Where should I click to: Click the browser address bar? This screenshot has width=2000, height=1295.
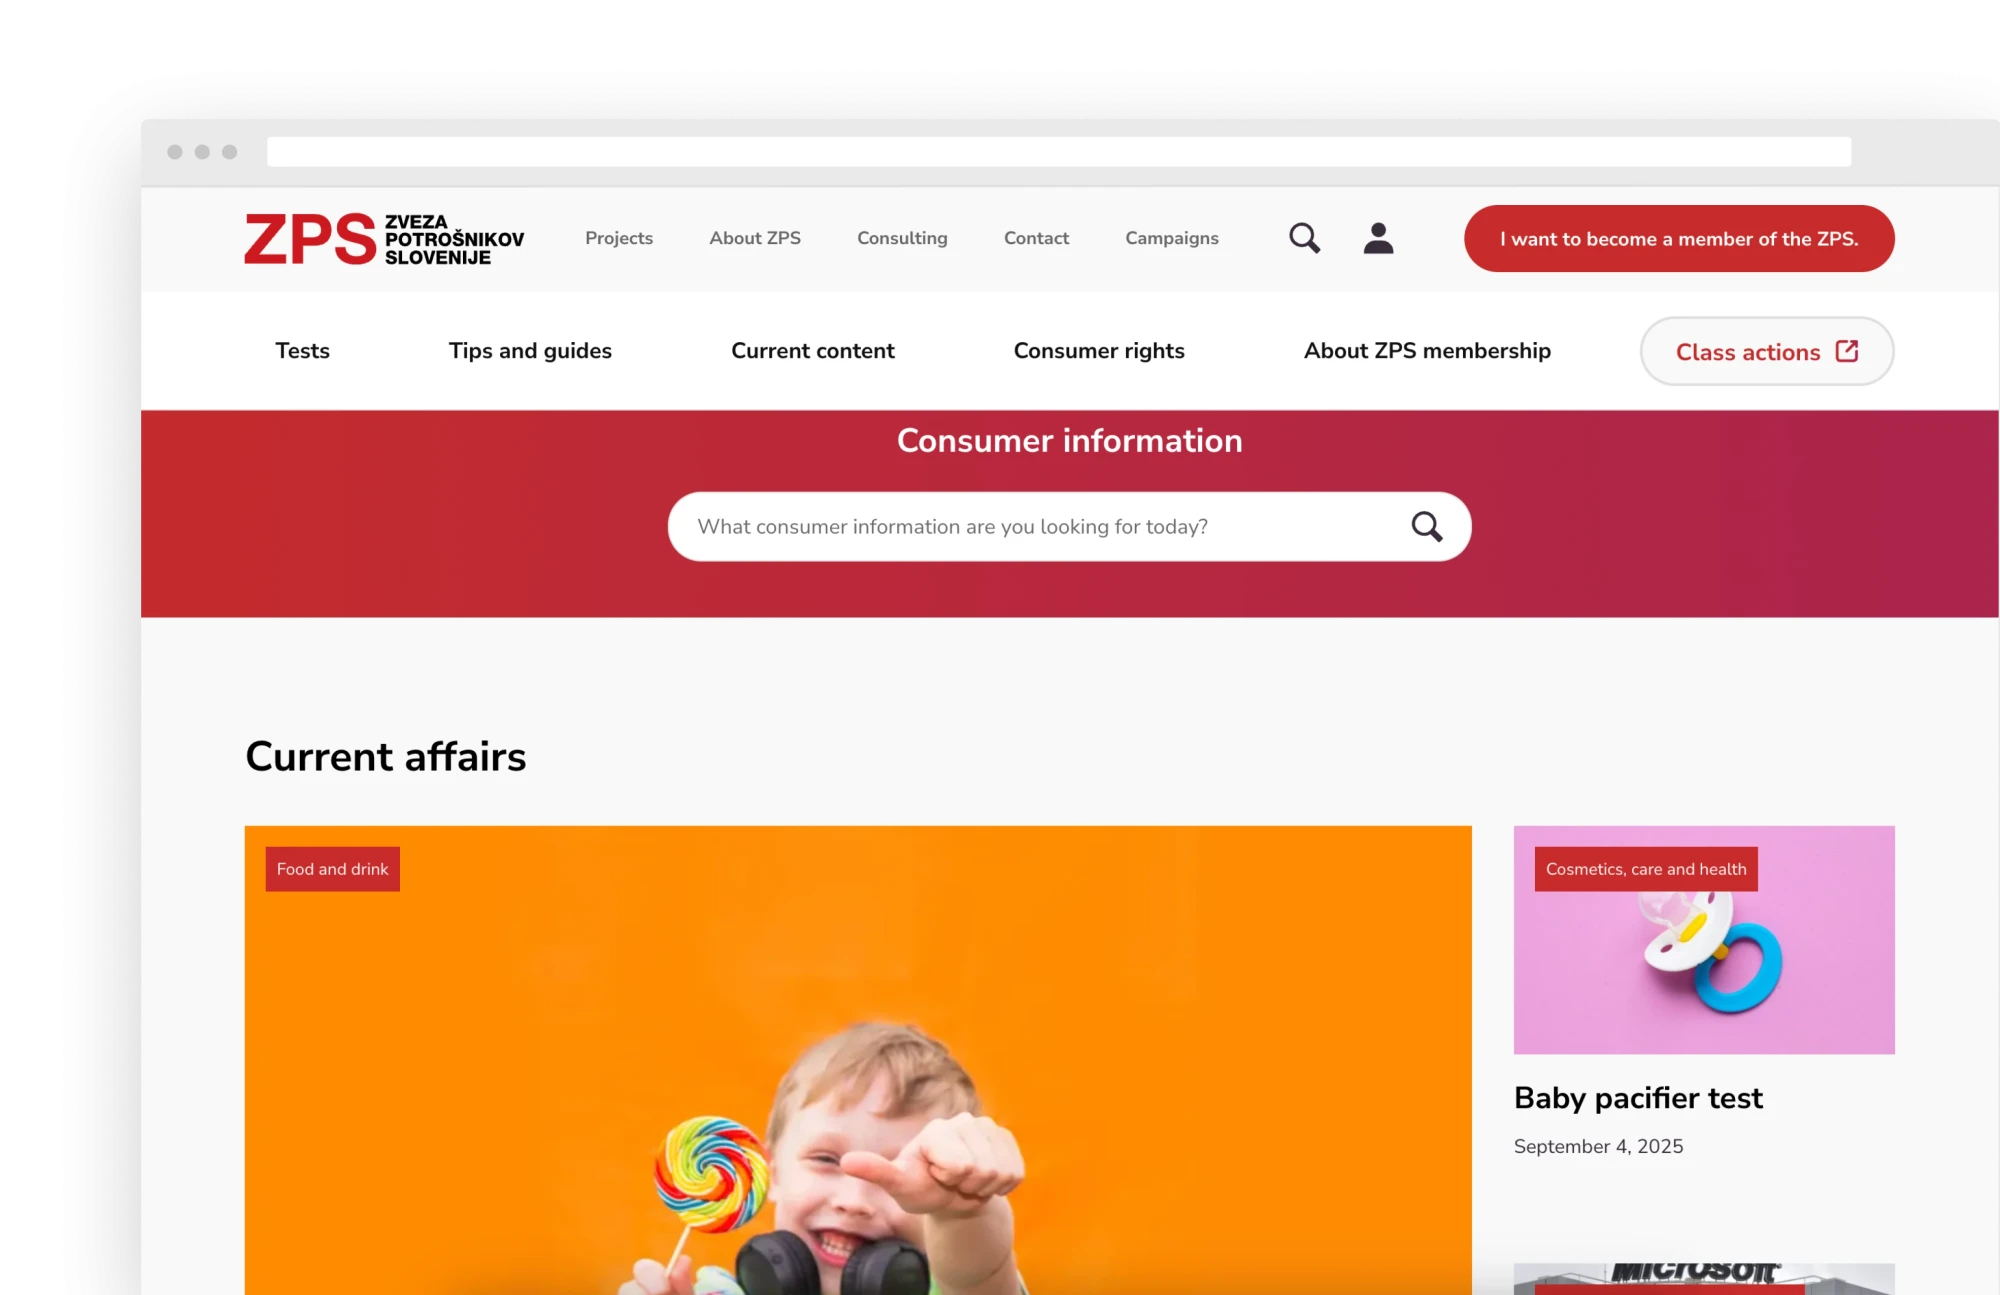1059,152
